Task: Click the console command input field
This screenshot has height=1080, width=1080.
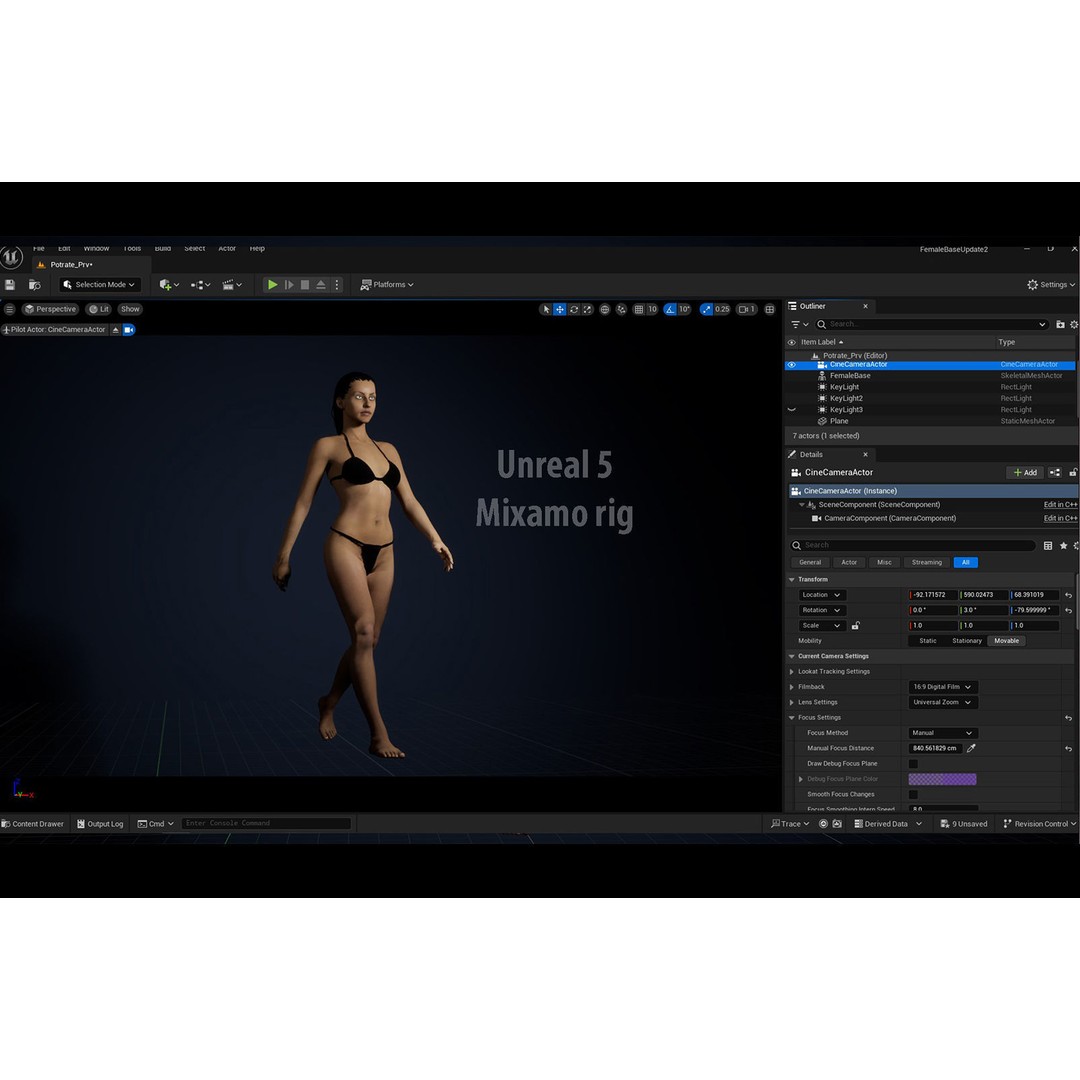Action: [266, 824]
